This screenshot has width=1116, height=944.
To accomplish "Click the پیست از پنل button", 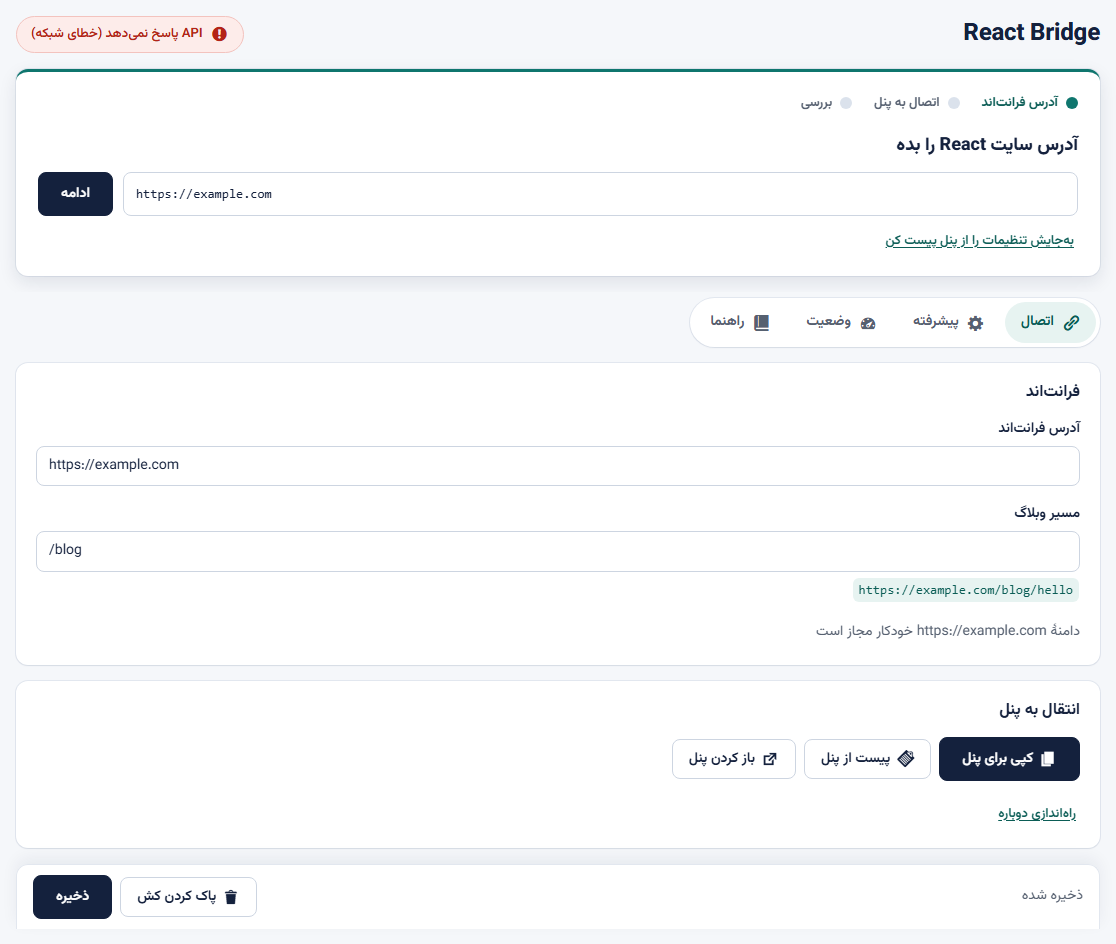I will (x=867, y=759).
